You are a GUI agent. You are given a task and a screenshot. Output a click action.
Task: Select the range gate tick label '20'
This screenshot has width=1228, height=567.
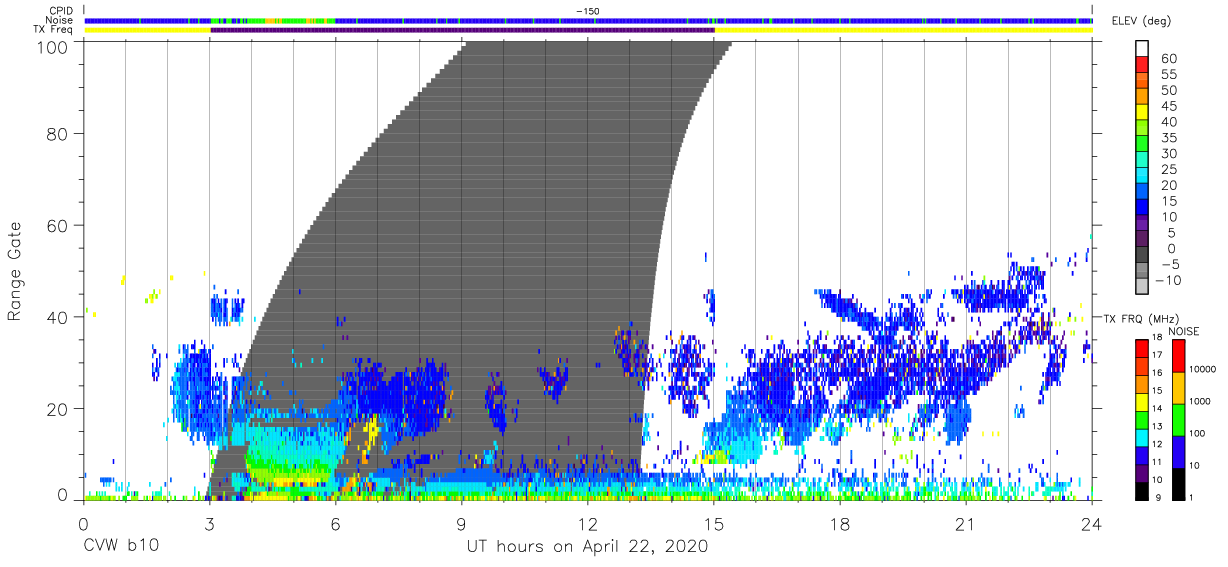[57, 408]
